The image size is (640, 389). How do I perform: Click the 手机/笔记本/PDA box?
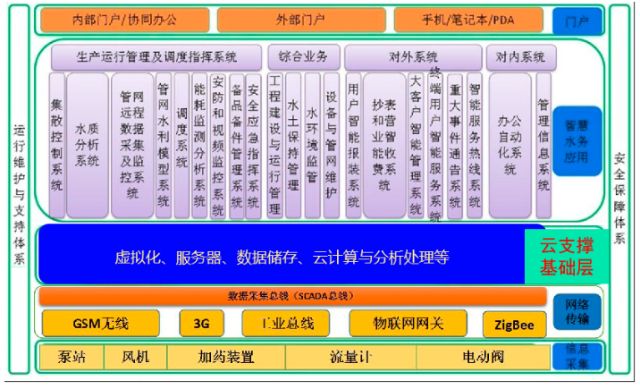click(x=469, y=20)
